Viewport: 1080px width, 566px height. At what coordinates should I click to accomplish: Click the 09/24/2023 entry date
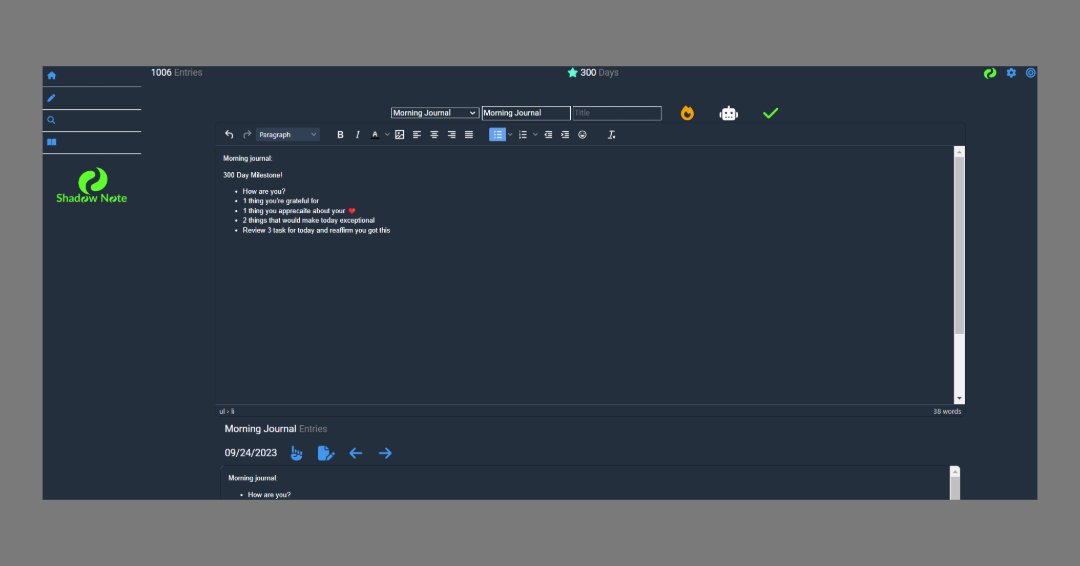[251, 453]
